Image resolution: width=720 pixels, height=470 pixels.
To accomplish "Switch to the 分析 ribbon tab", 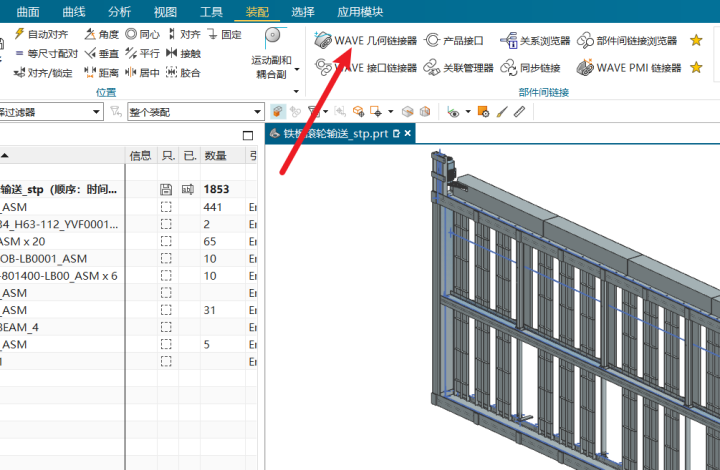I will [x=119, y=12].
